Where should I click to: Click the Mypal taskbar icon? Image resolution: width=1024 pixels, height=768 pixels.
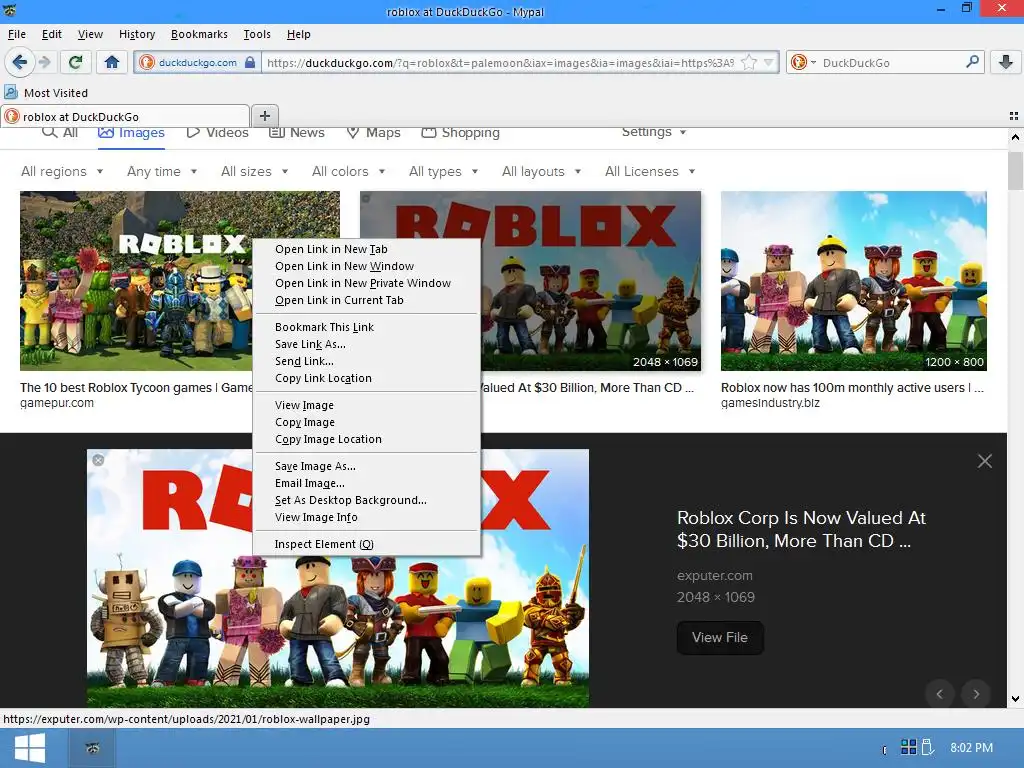point(92,748)
